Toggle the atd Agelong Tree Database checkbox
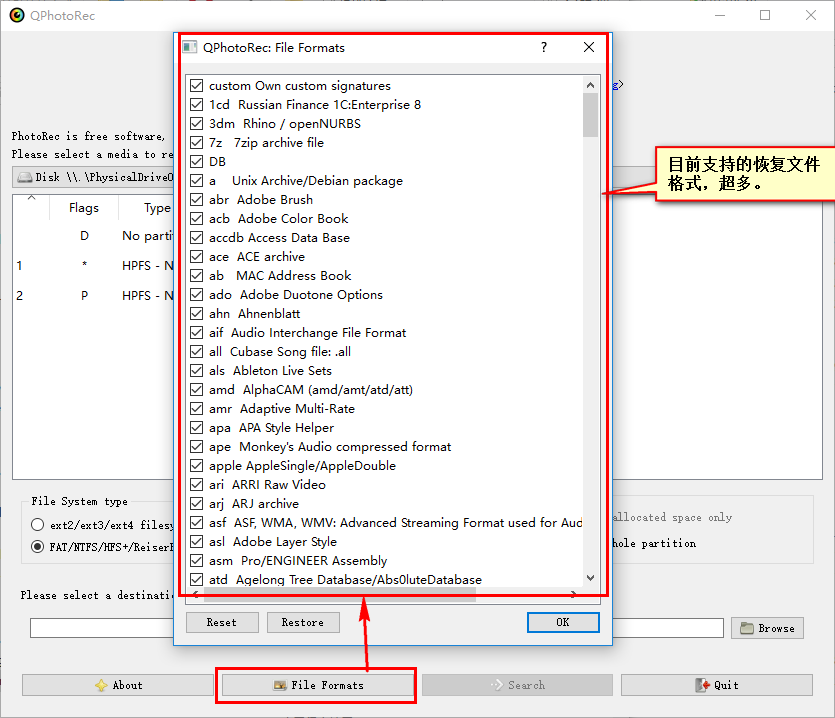The image size is (835, 718). [197, 580]
